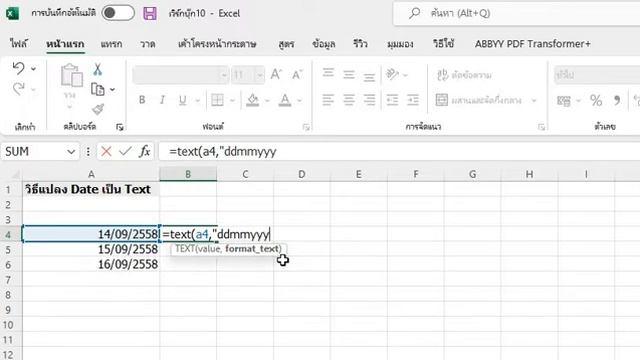Toggle the AutoSave switch
The width and height of the screenshot is (640, 360).
(118, 13)
